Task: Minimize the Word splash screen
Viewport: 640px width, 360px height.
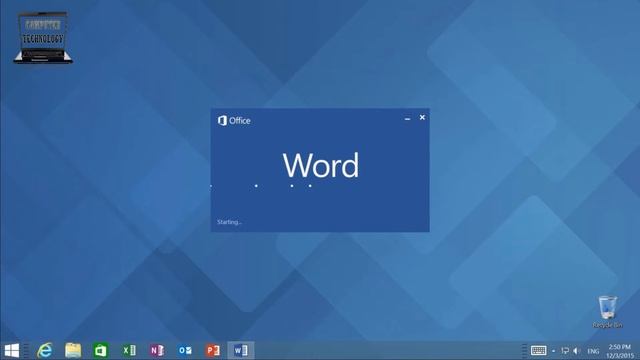Action: (x=407, y=118)
